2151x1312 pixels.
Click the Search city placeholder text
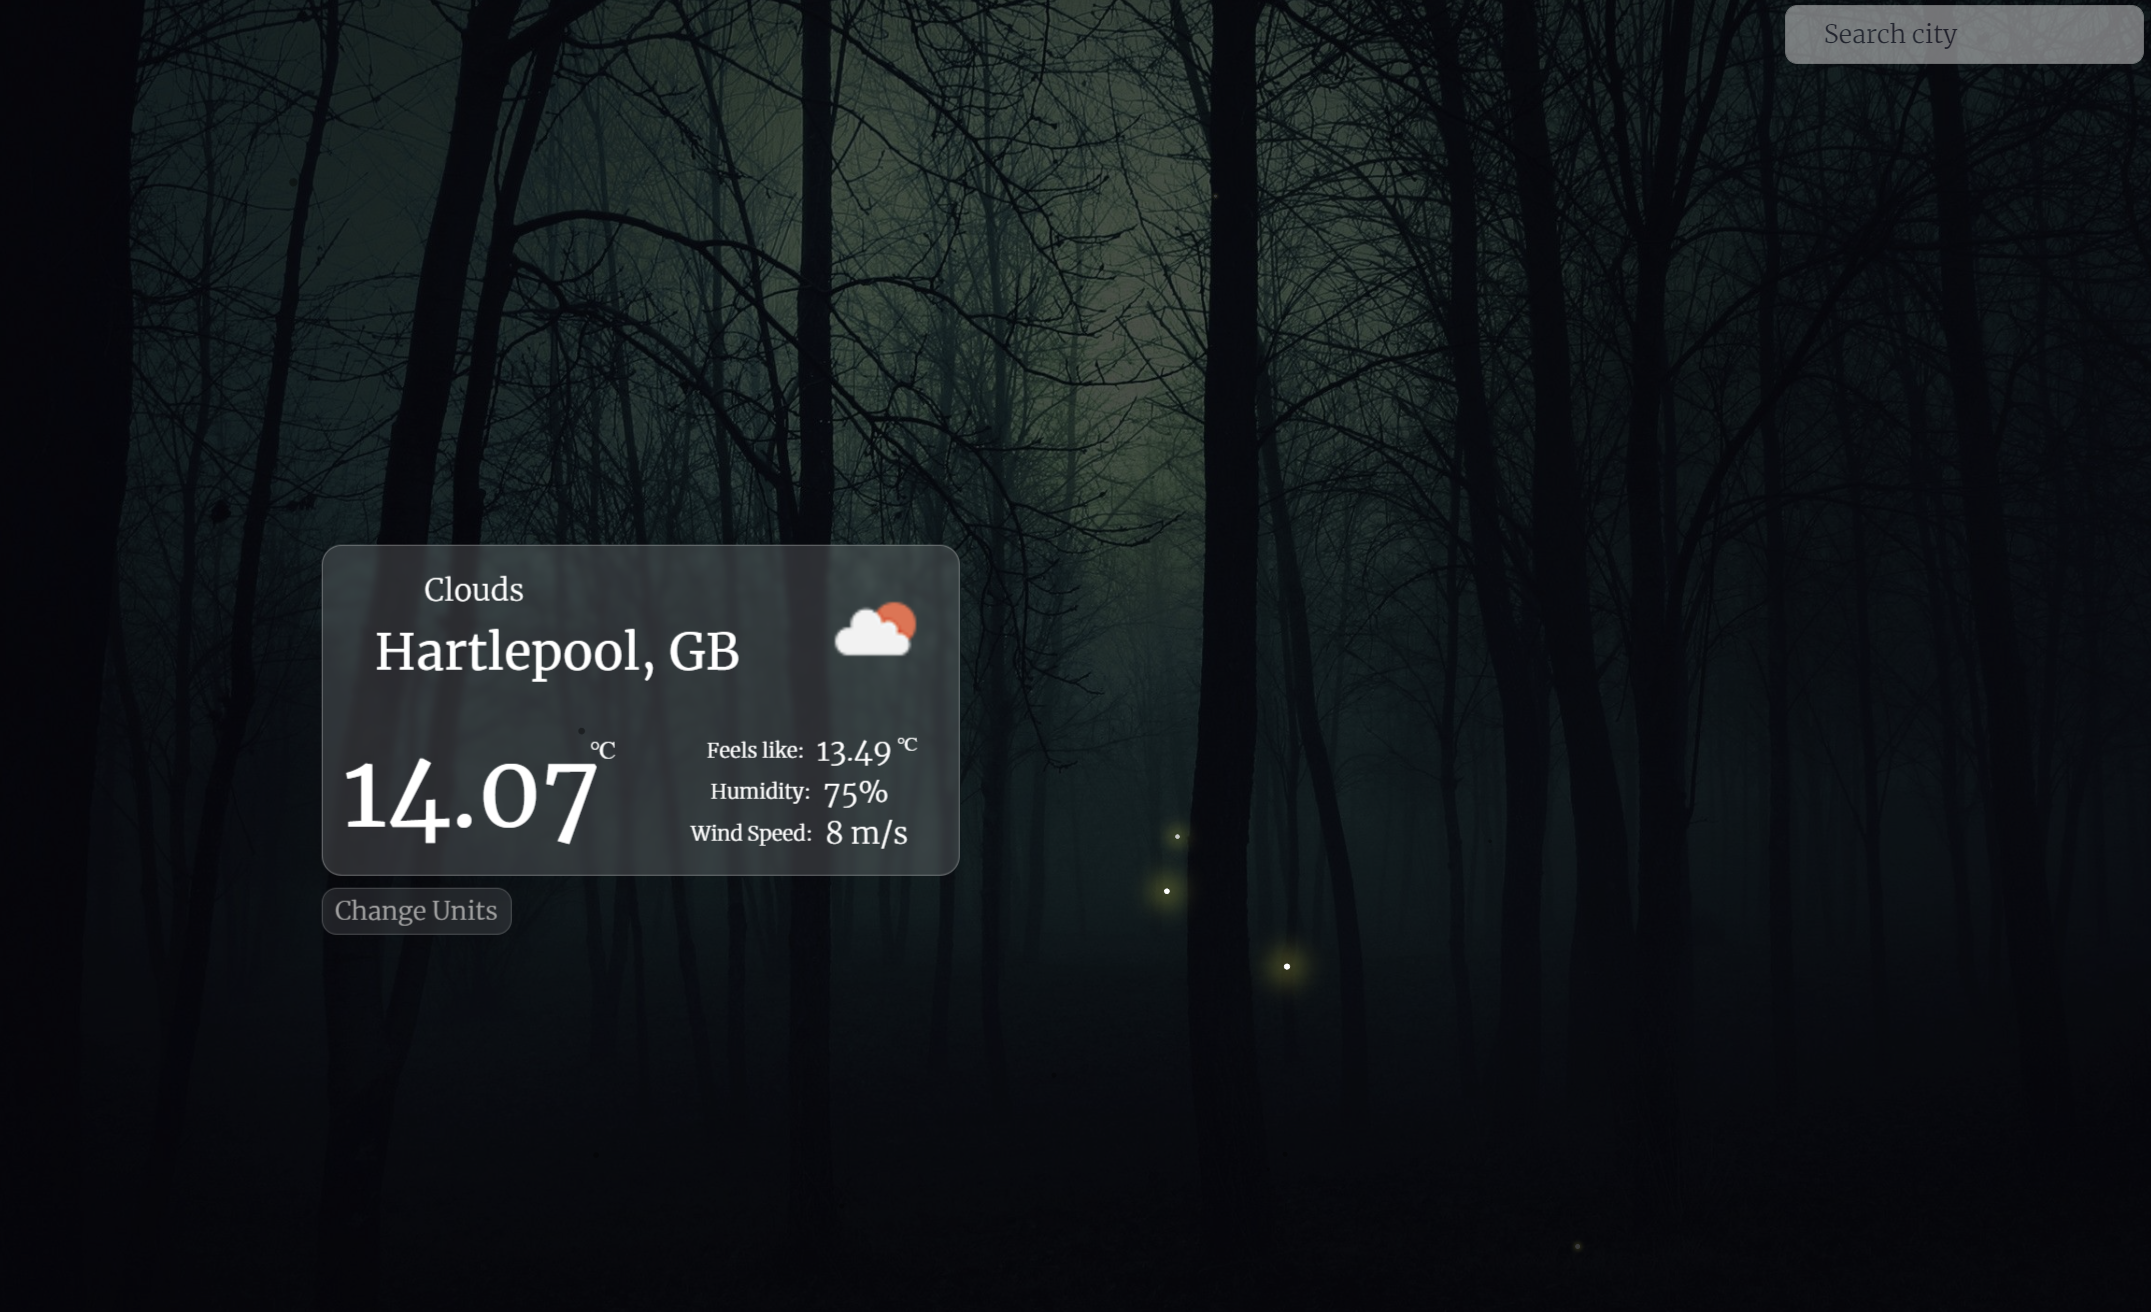[1889, 34]
